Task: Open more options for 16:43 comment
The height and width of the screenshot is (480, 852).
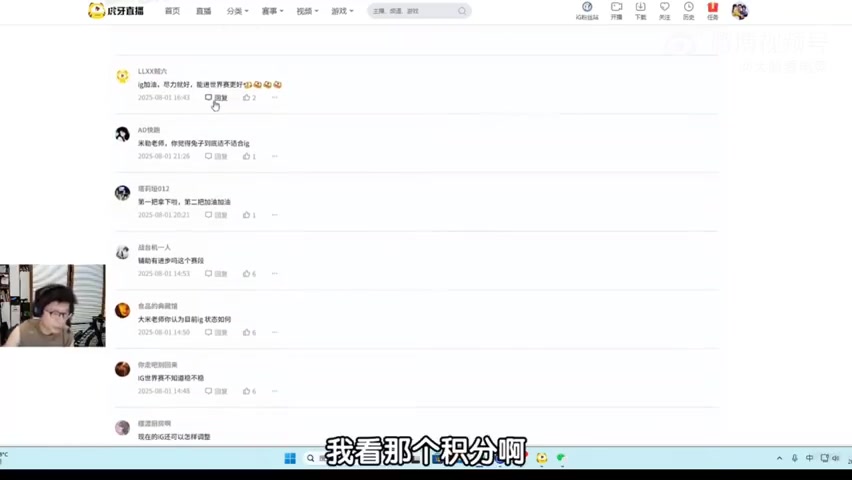Action: point(274,97)
